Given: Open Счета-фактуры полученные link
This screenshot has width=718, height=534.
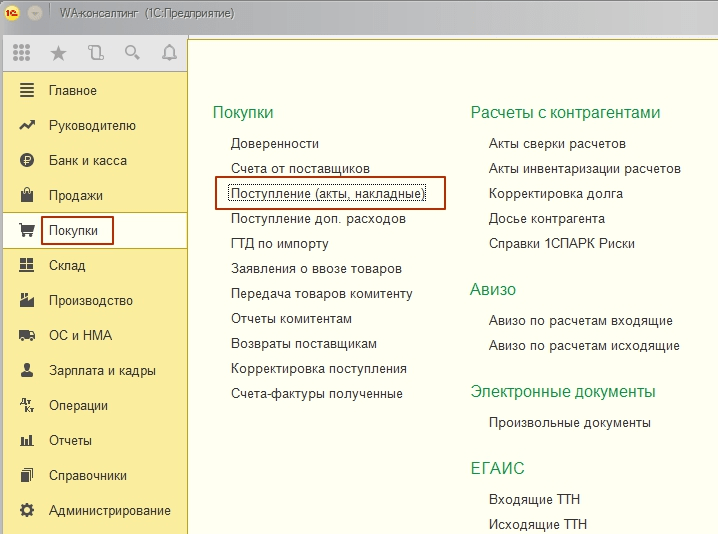Looking at the screenshot, I should [x=316, y=394].
